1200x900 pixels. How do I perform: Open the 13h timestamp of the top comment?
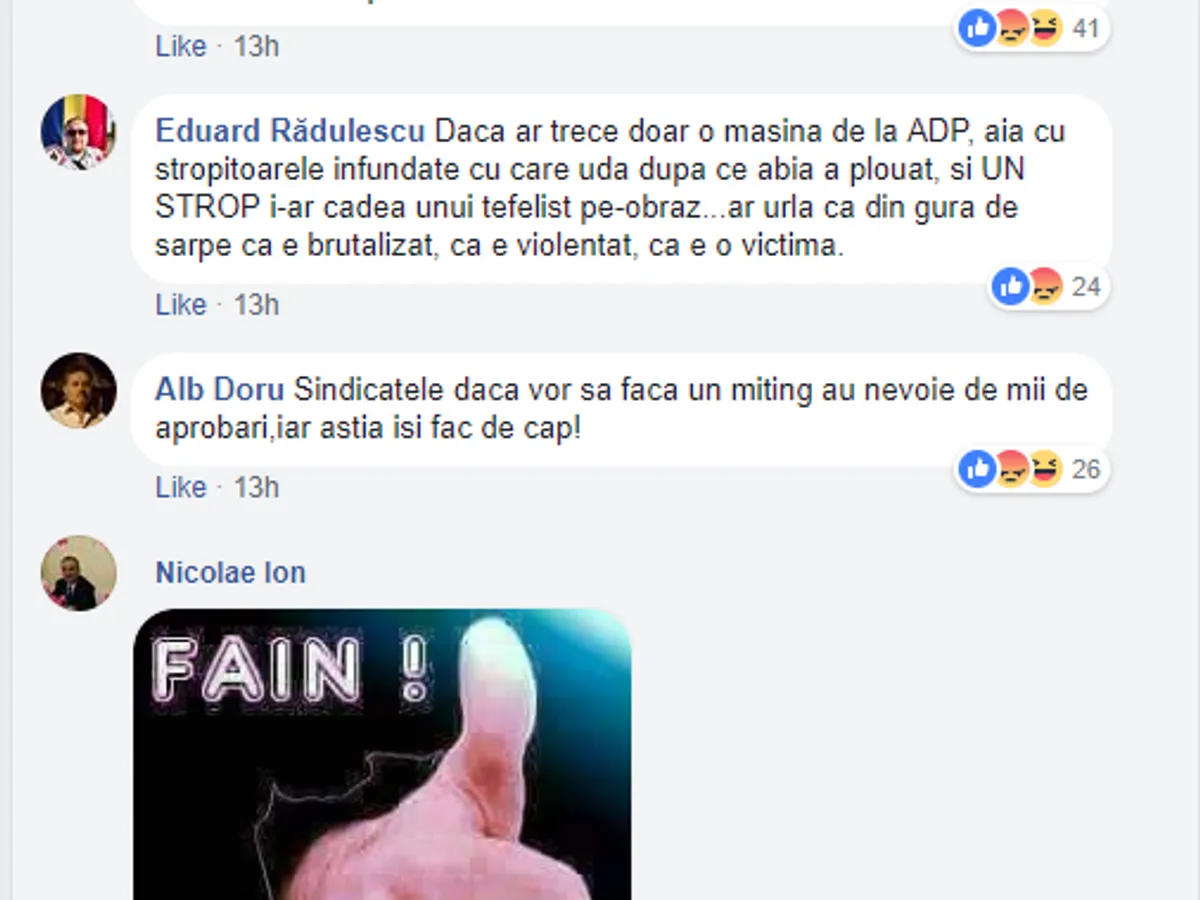[x=256, y=46]
